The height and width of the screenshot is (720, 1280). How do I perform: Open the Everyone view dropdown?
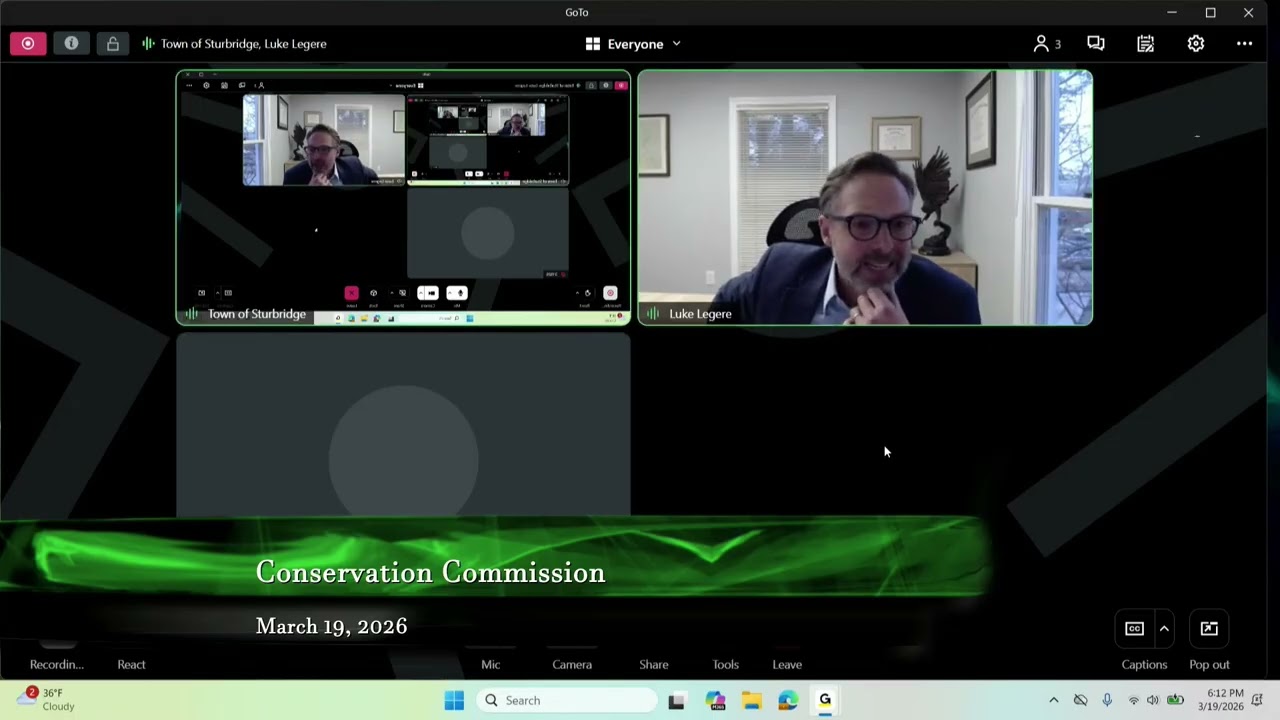tap(633, 44)
